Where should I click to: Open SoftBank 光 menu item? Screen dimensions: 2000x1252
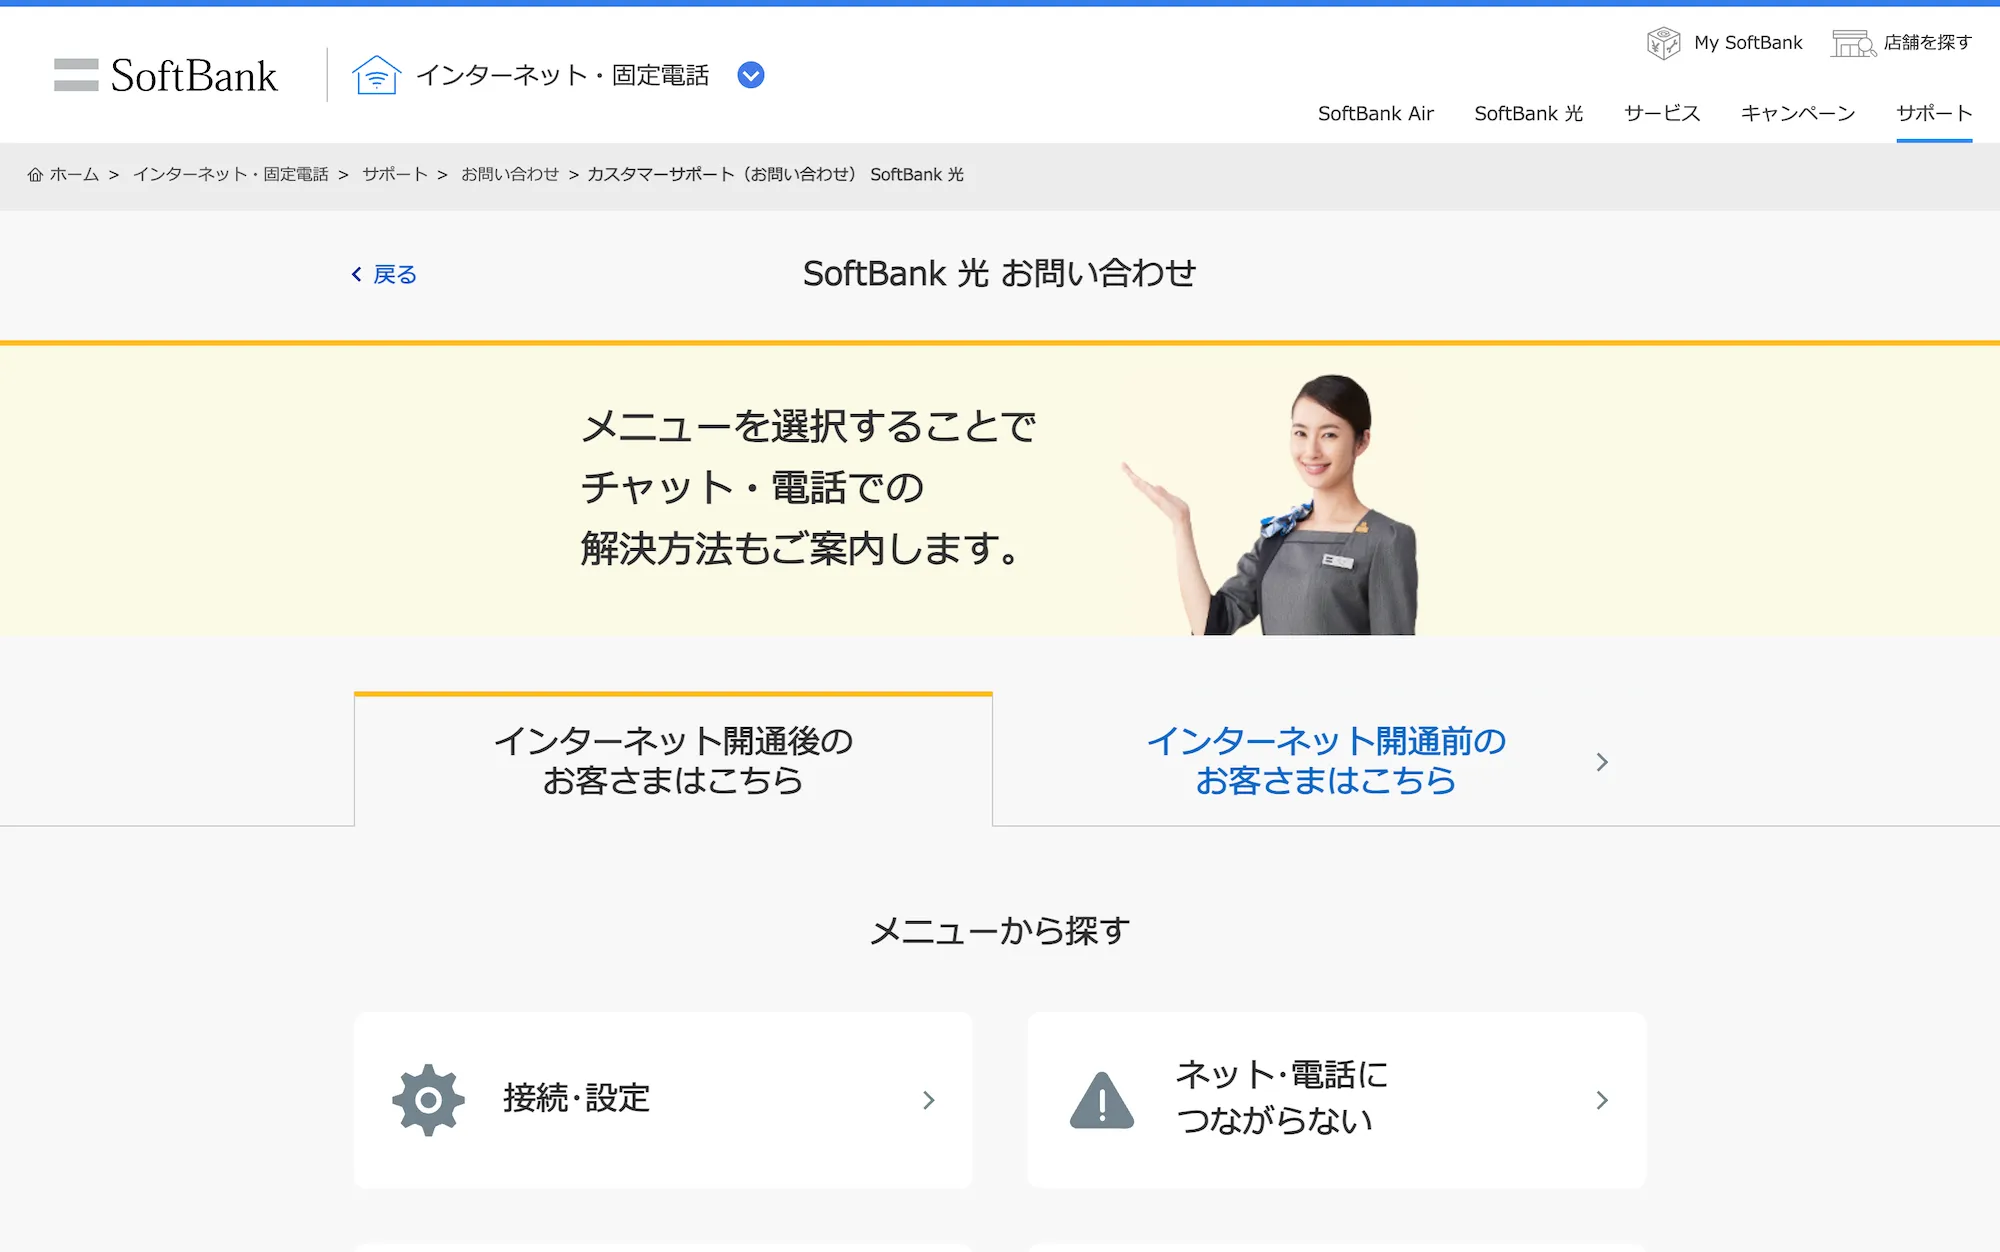point(1528,114)
